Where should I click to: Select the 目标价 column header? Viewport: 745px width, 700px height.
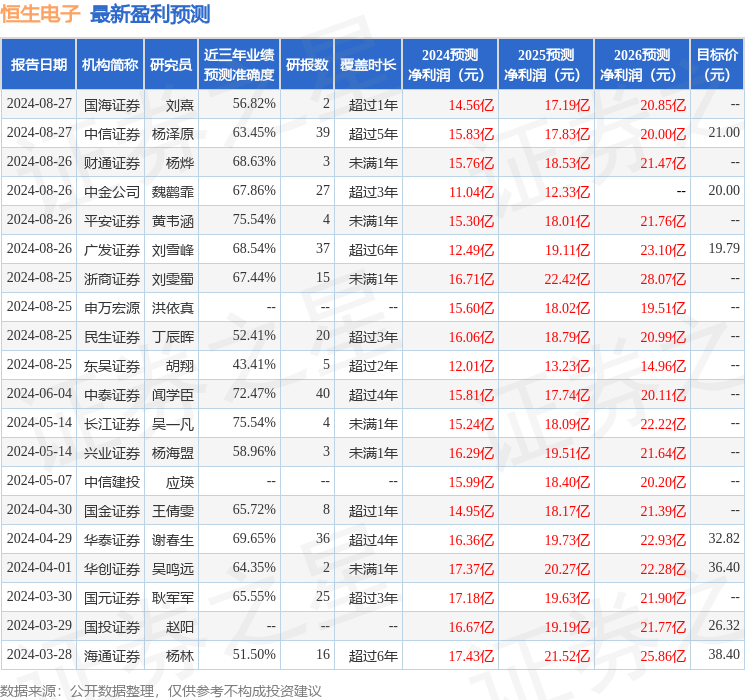coord(717,64)
